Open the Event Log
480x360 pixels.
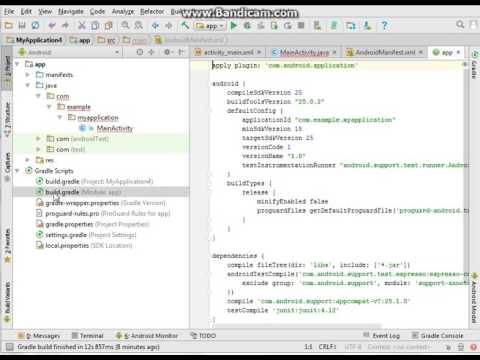(382, 336)
